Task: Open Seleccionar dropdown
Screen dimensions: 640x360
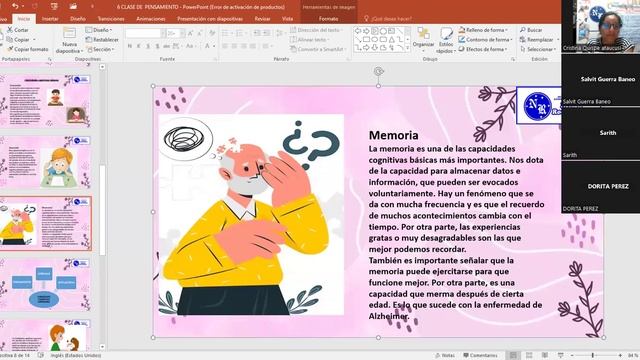Action: (538, 49)
